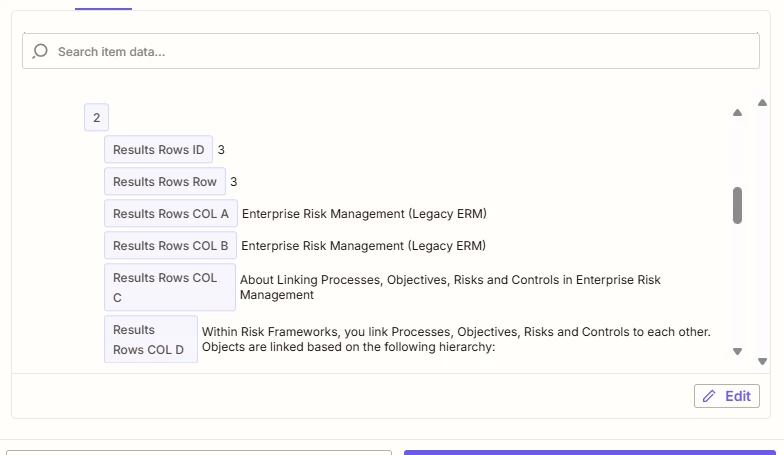Viewport: 784px width, 455px height.
Task: Click outer scrollbar down arrow
Action: (762, 361)
